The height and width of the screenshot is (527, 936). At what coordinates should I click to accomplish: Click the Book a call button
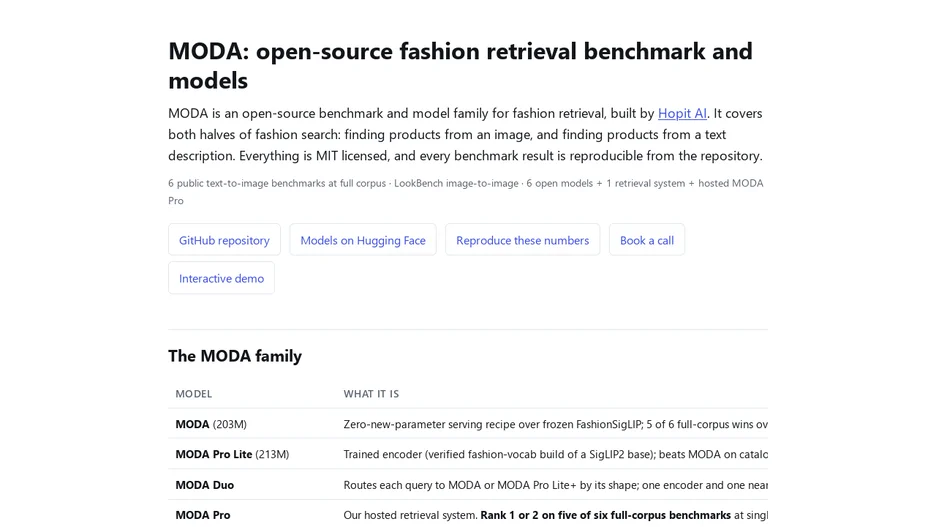646,240
